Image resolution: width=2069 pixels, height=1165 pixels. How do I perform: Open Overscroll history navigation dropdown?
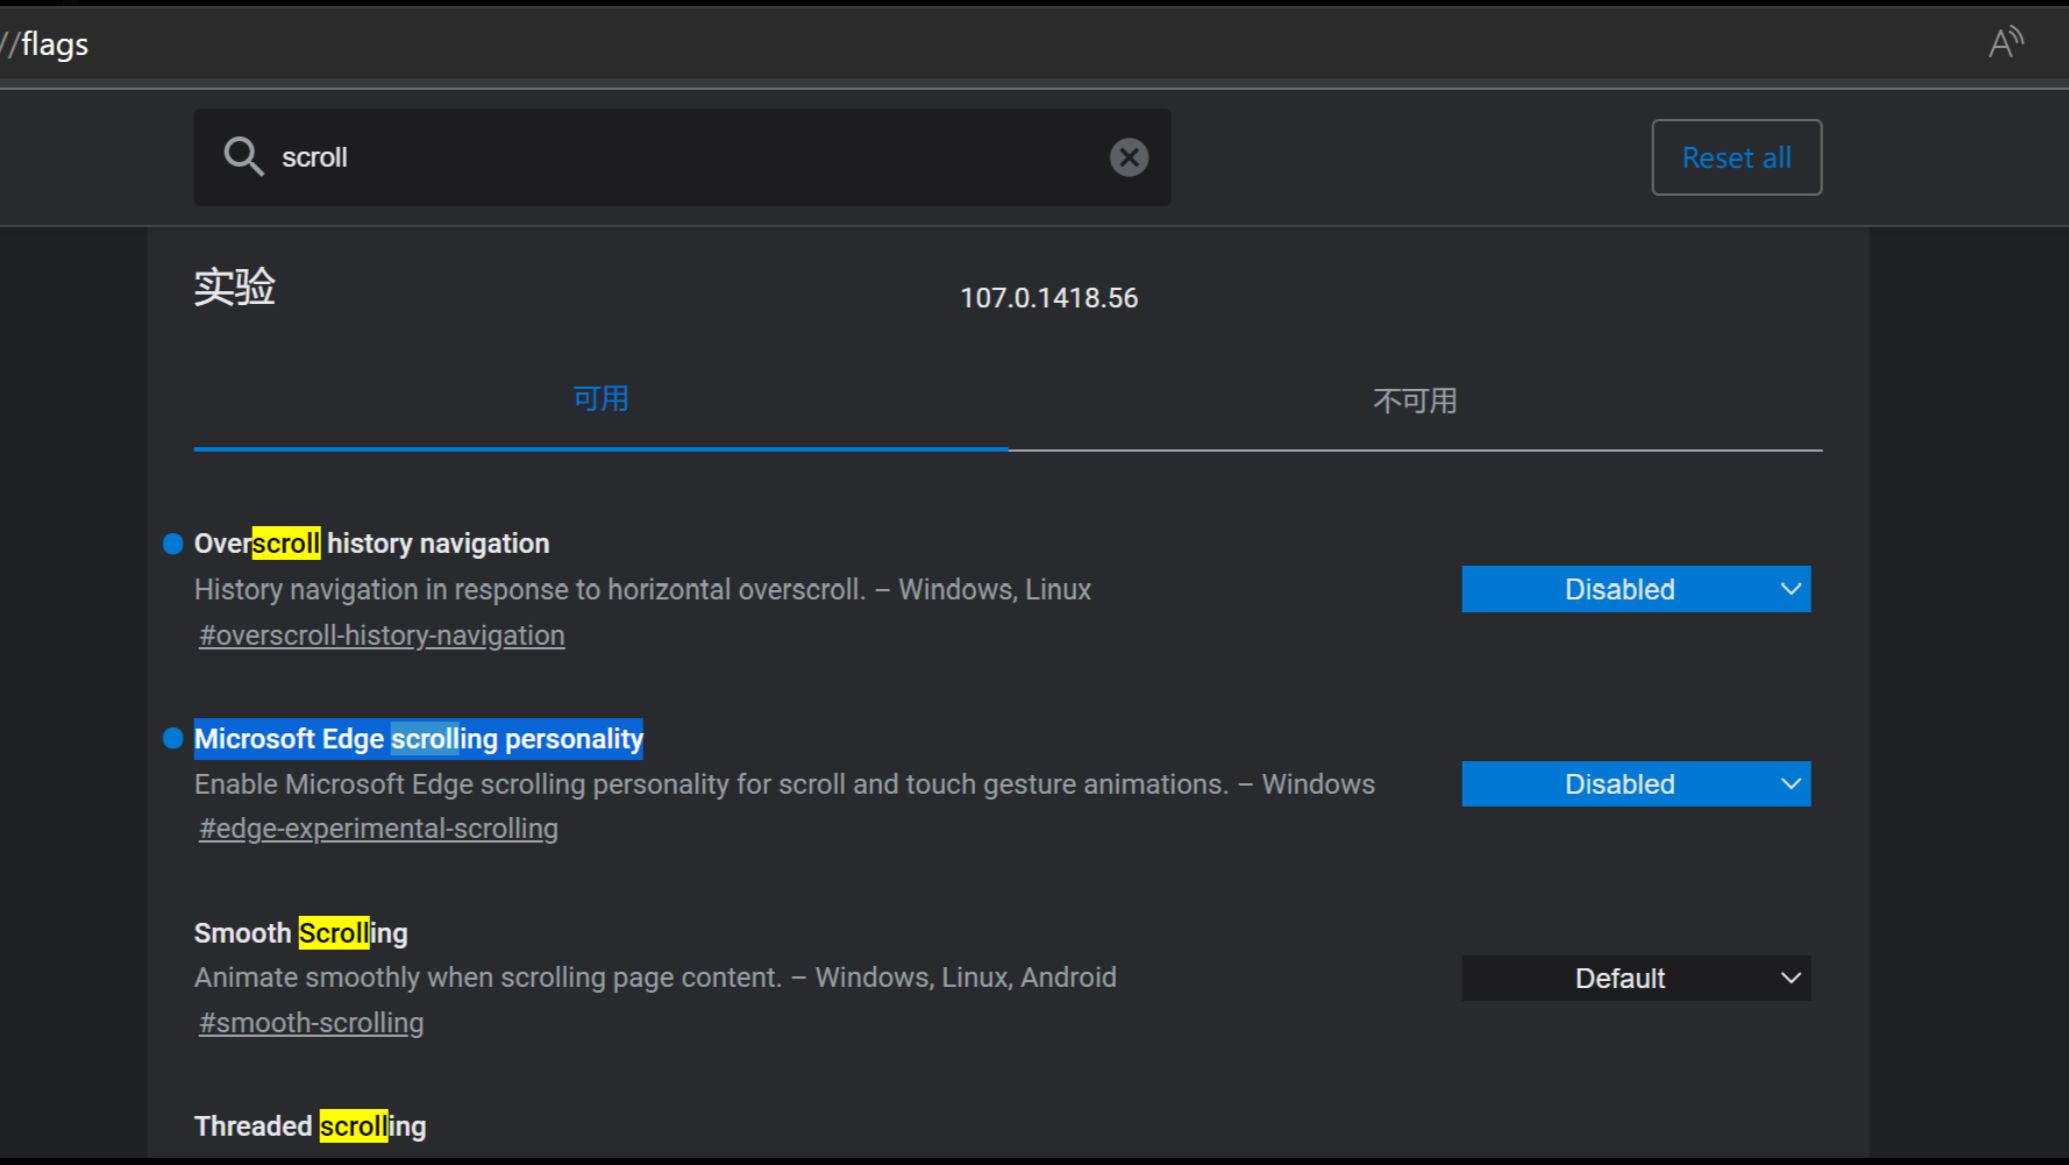click(1636, 589)
